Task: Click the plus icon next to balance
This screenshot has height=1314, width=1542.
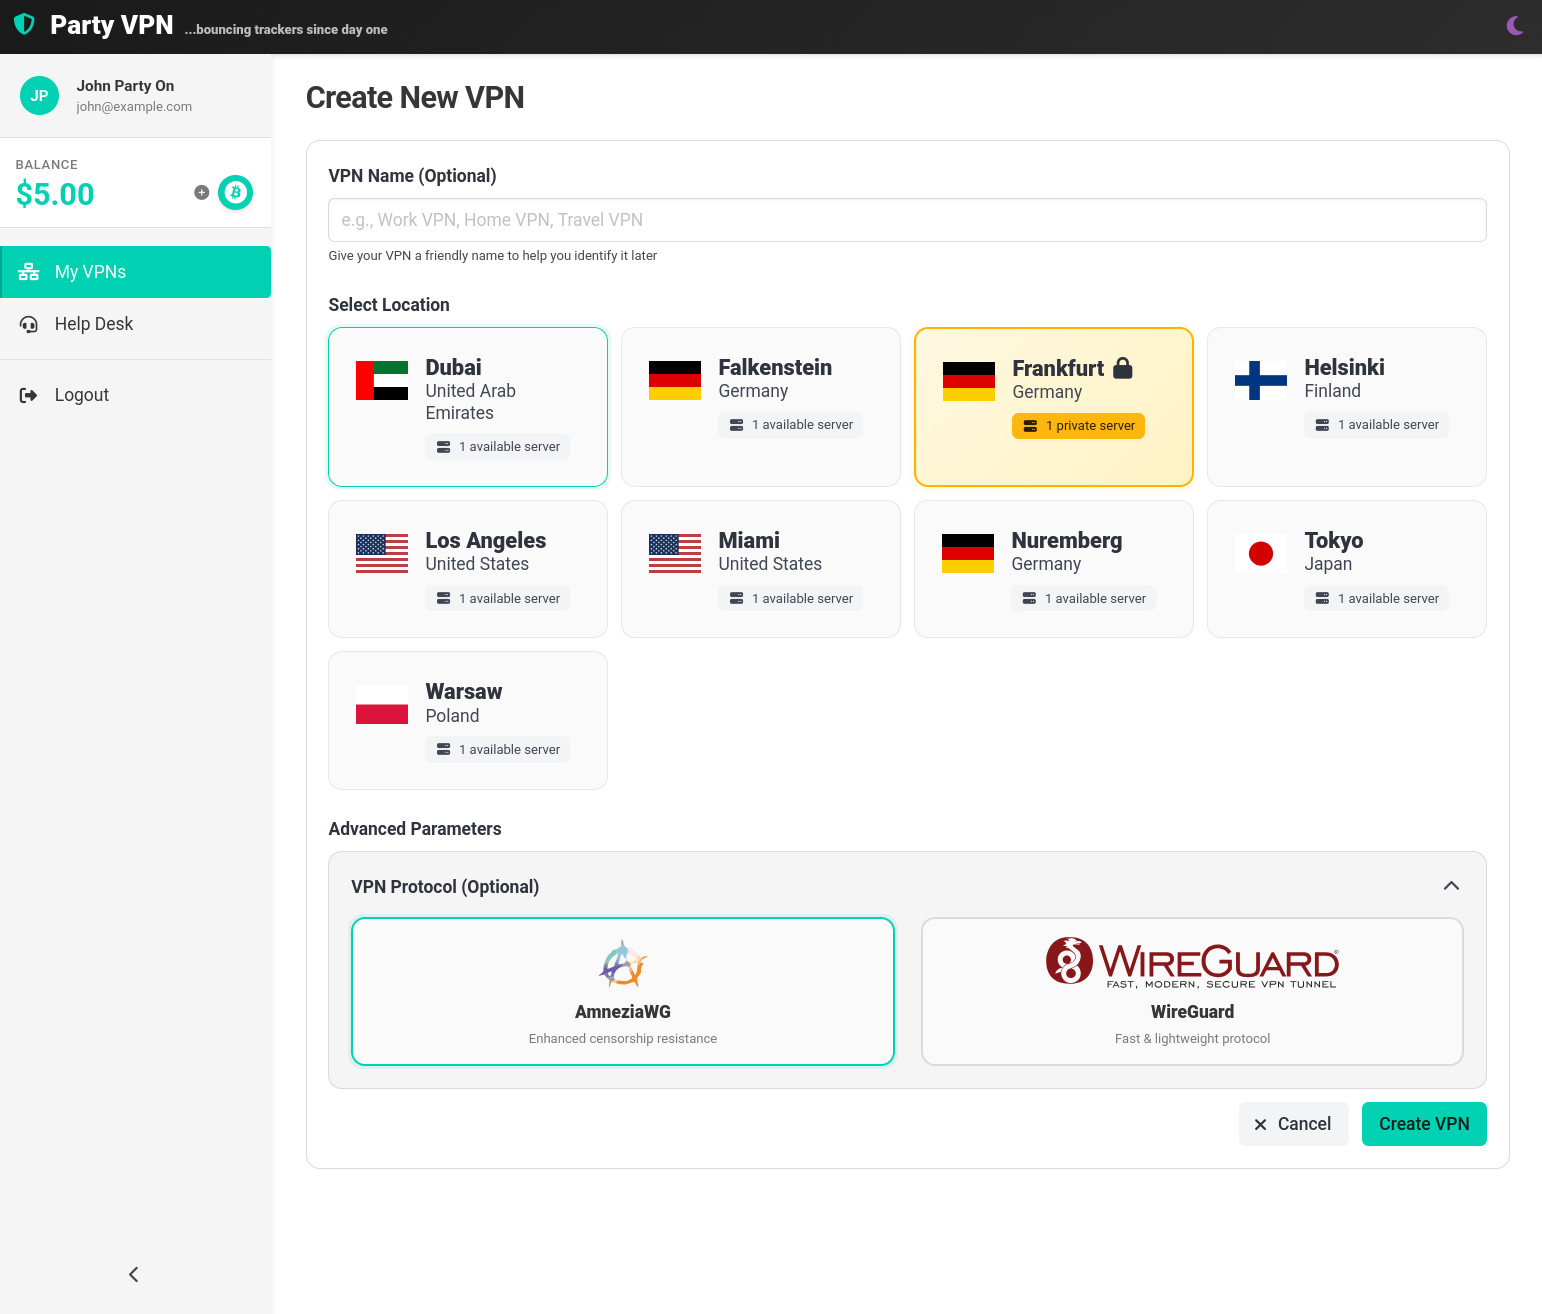Action: [201, 193]
